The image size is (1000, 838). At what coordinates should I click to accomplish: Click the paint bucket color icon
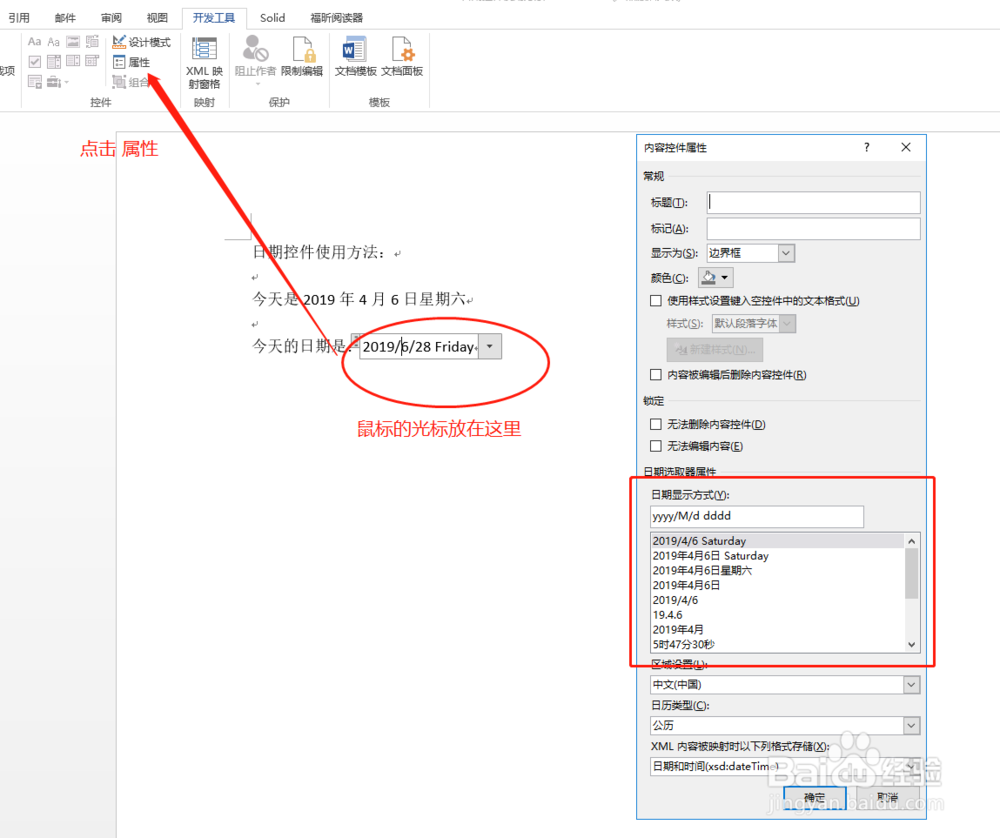point(709,277)
